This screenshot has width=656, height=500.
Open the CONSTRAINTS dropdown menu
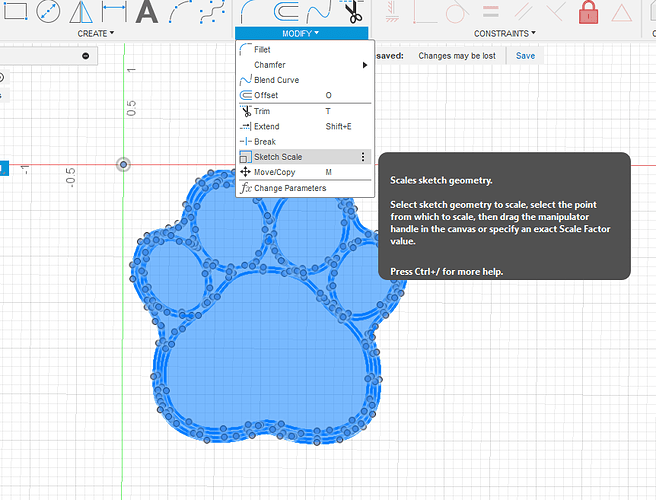tap(505, 33)
